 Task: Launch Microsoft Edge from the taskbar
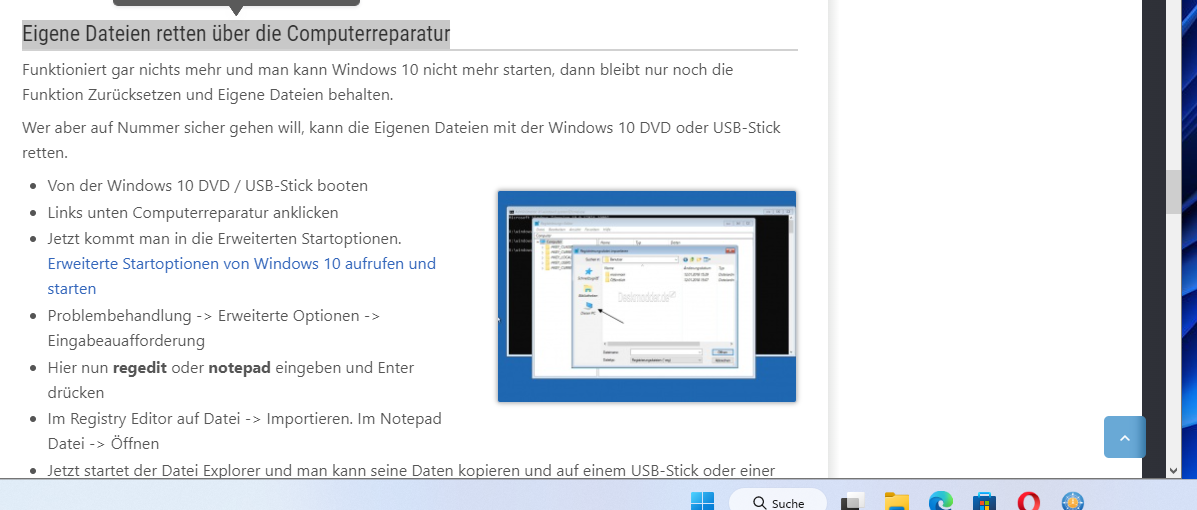point(941,501)
